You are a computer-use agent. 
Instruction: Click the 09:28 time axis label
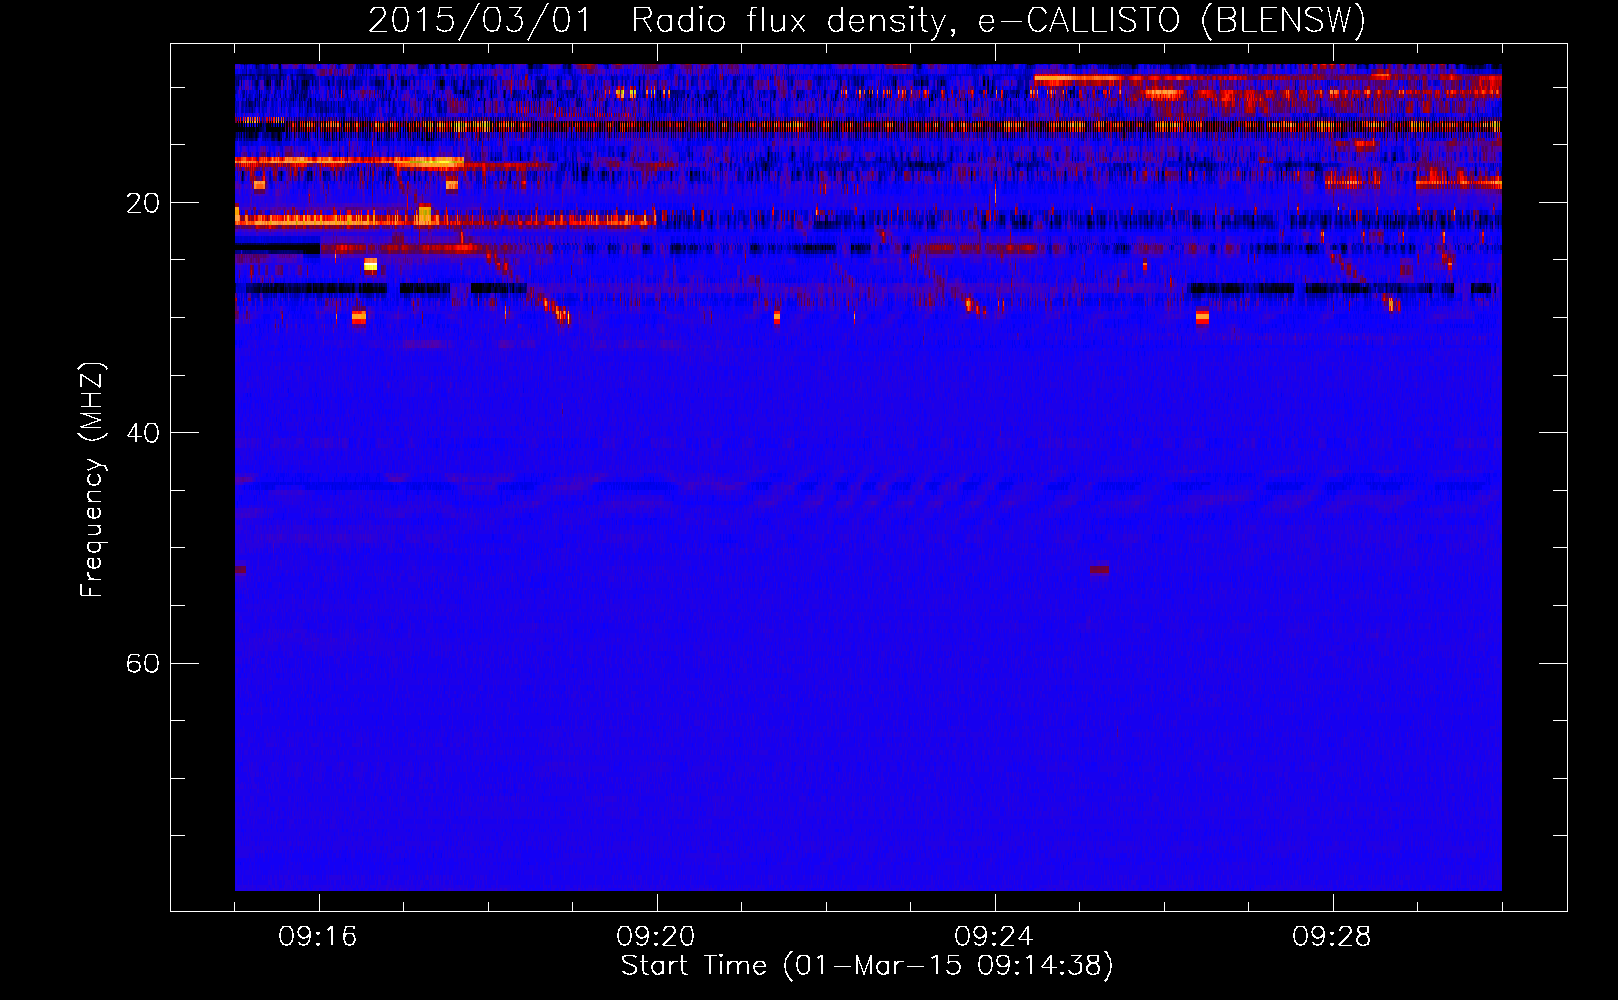[x=1332, y=937]
